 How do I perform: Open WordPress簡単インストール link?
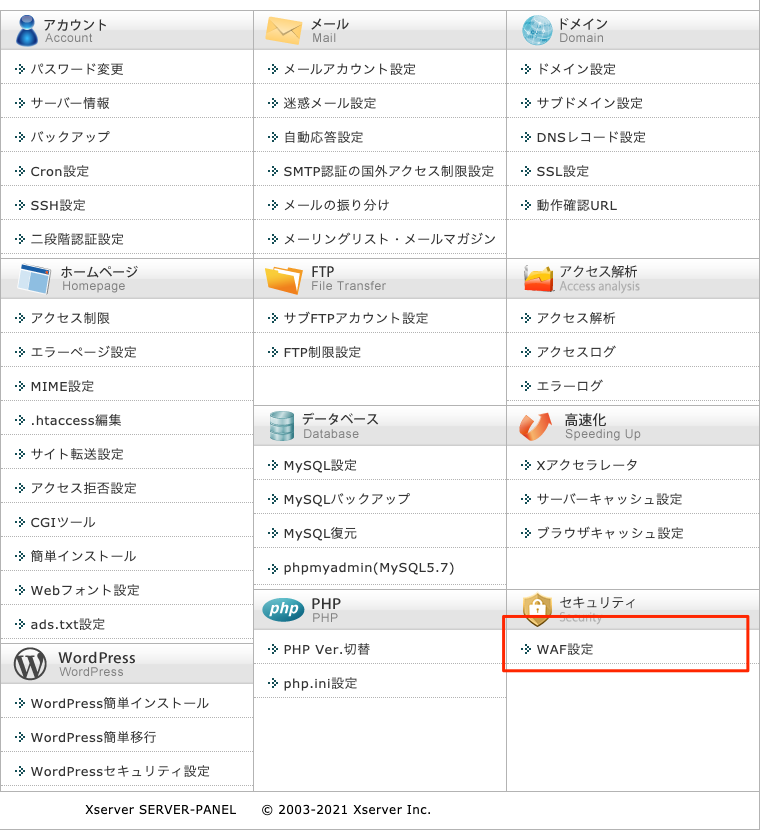pyautogui.click(x=120, y=703)
